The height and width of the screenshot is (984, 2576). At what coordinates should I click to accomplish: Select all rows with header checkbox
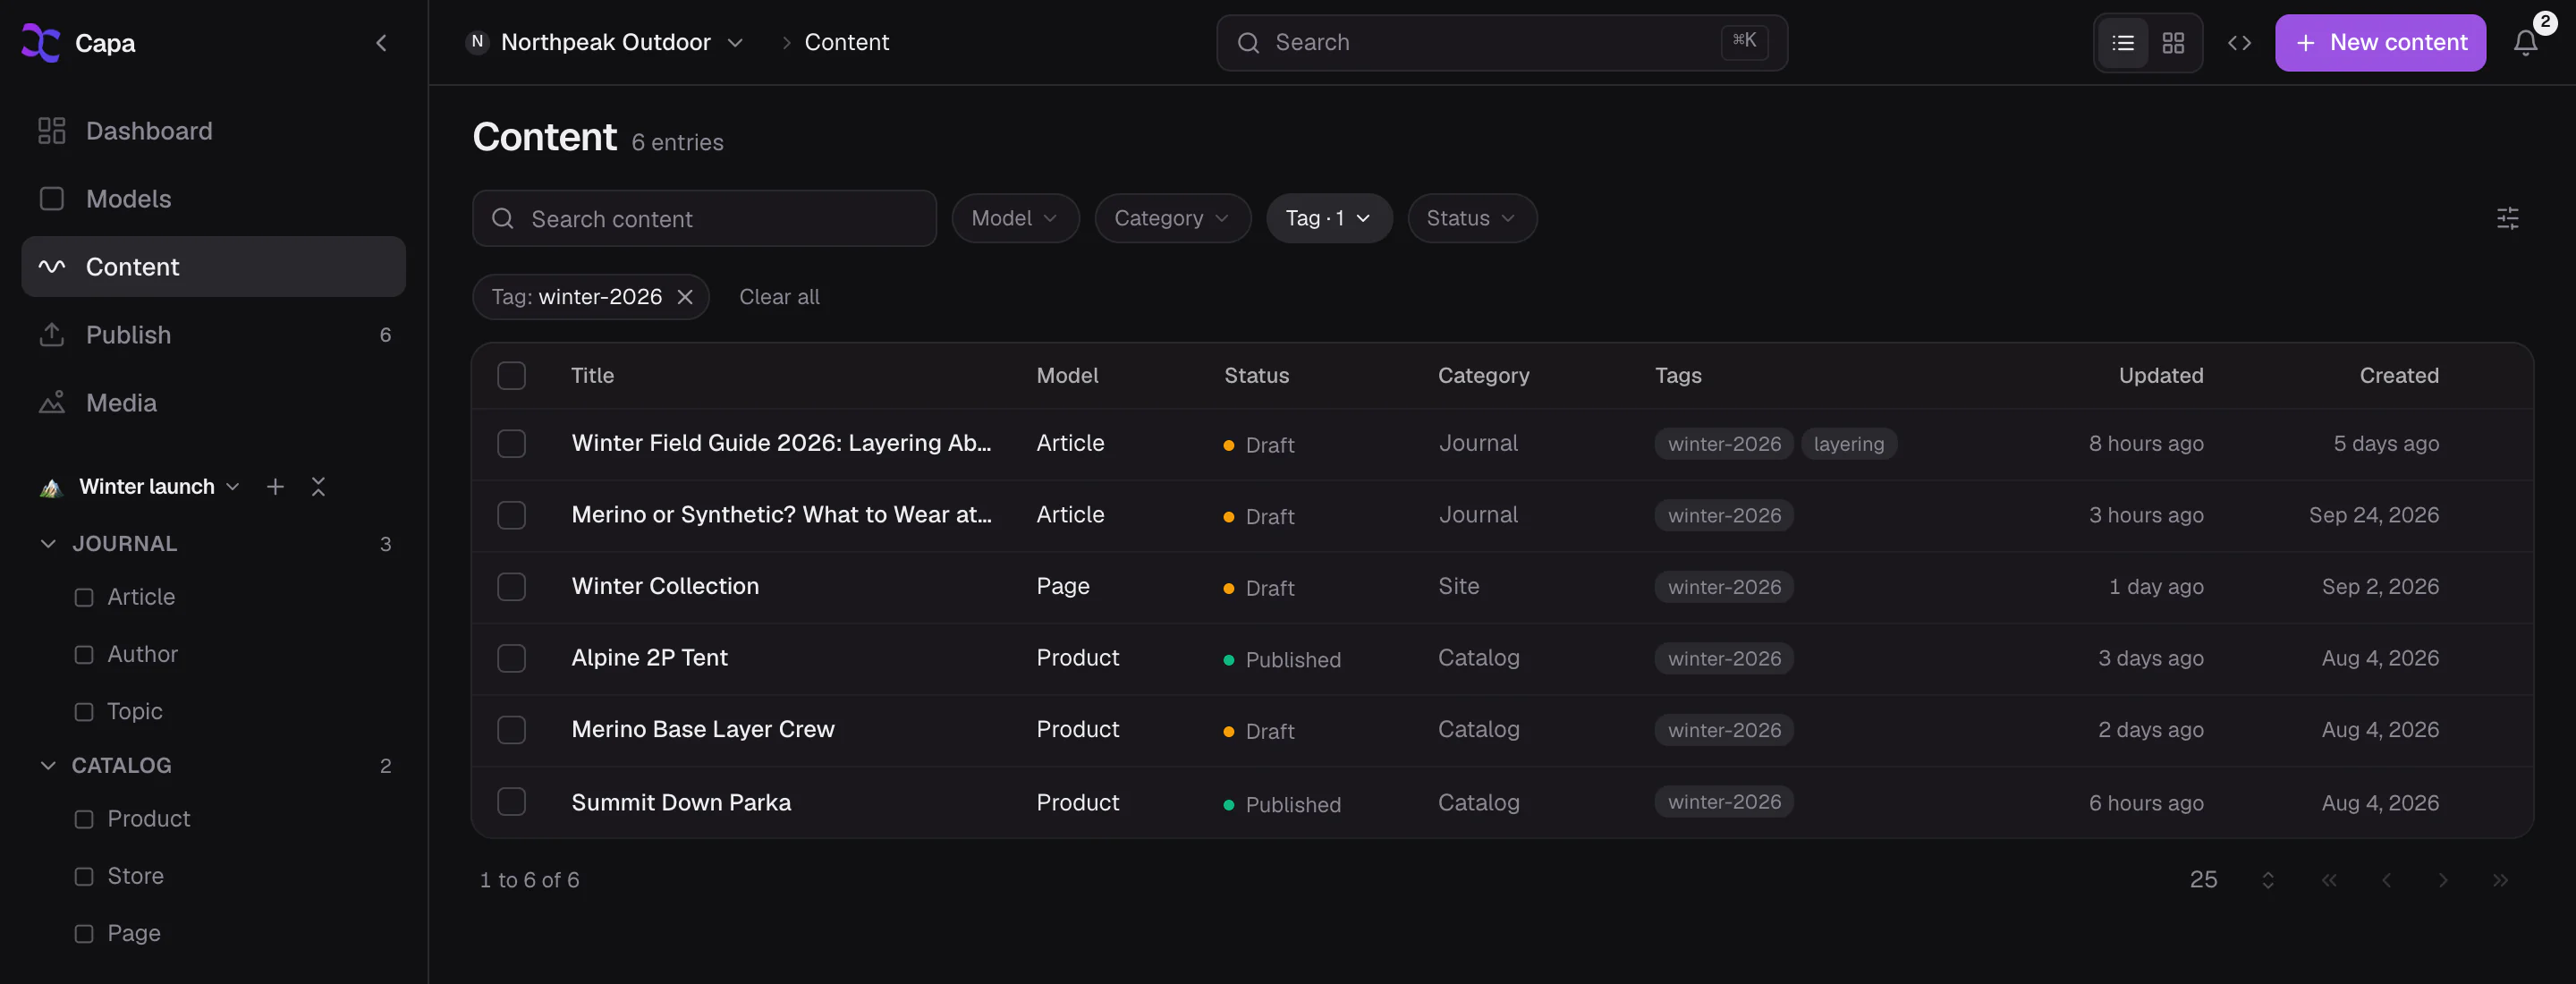511,376
